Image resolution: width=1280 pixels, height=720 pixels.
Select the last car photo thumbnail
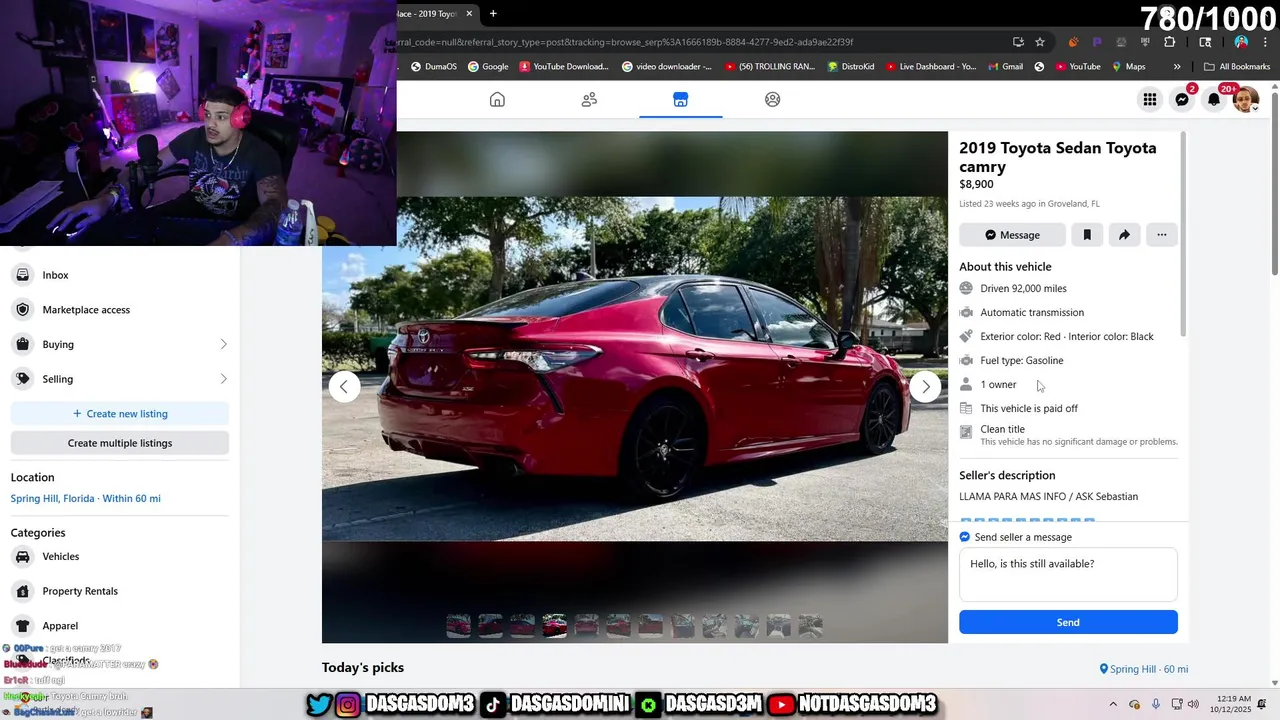coord(810,626)
